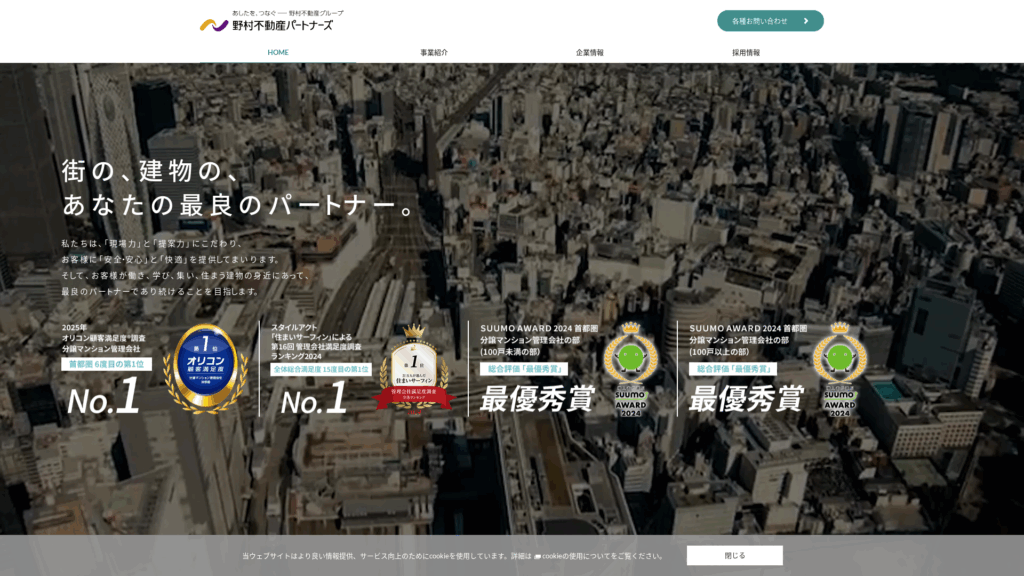Click the 首都圏 6度目の第1位 highlighted tag
1024x576 pixels.
[108, 361]
